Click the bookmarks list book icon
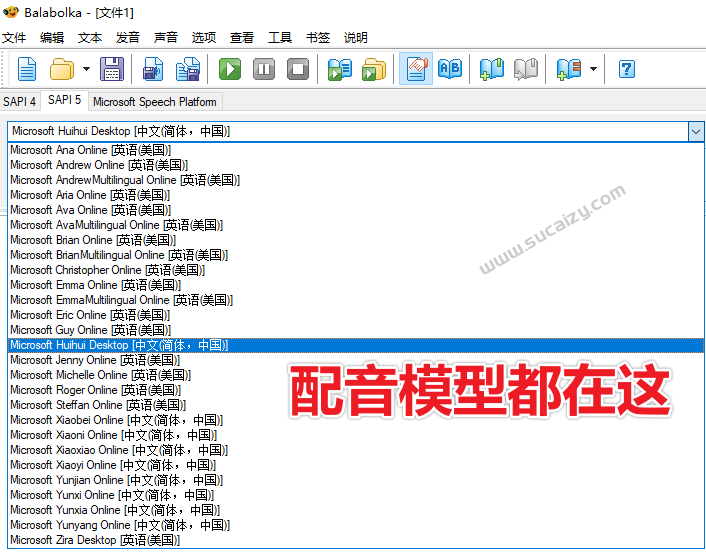 click(x=569, y=69)
